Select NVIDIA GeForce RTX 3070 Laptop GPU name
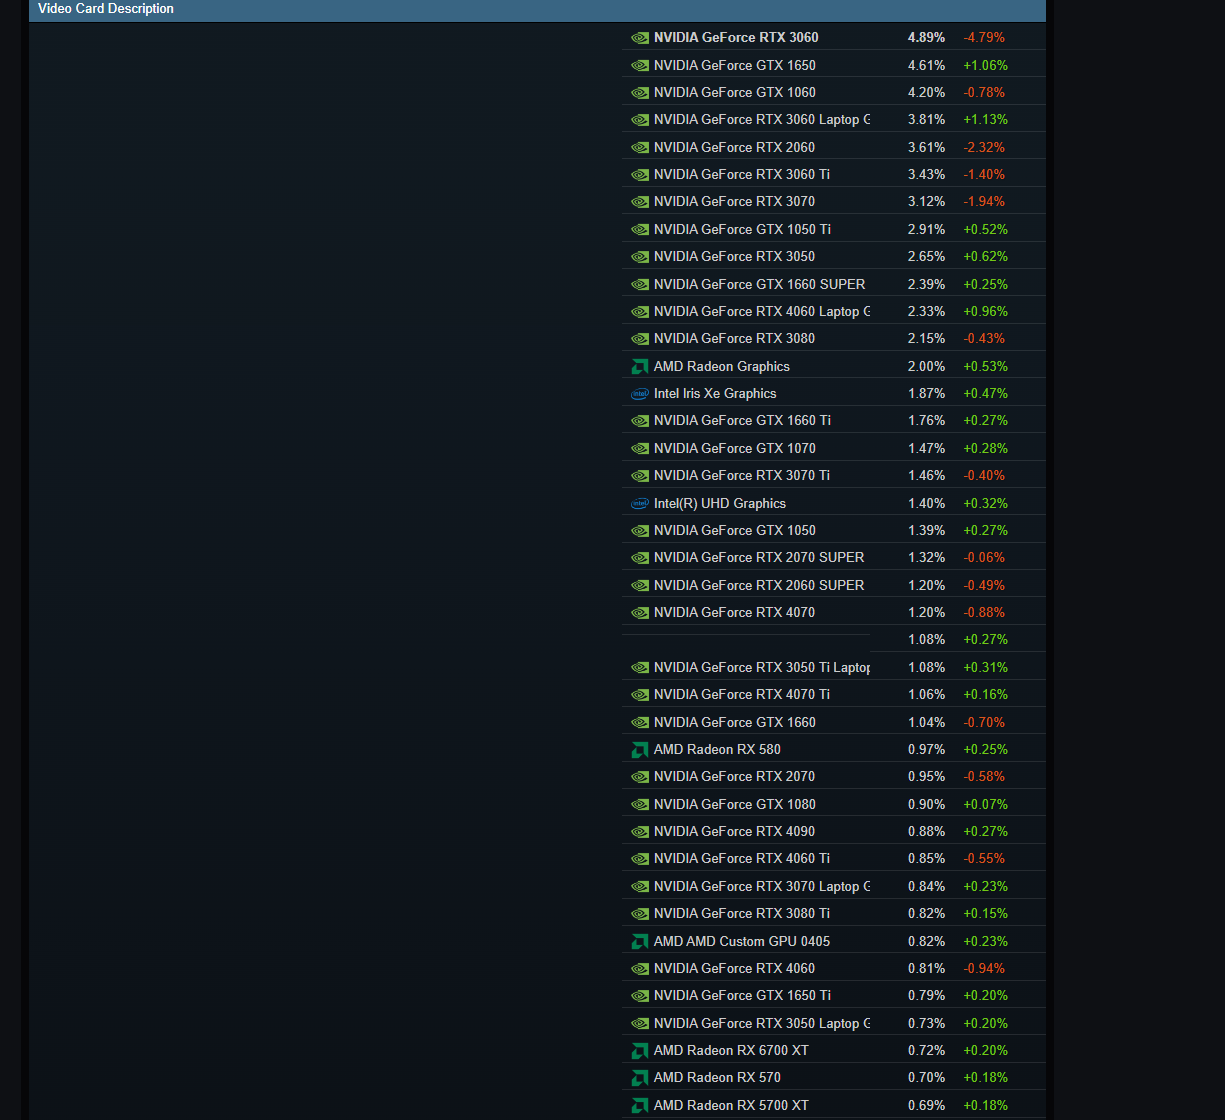The width and height of the screenshot is (1225, 1120). pyautogui.click(x=761, y=887)
